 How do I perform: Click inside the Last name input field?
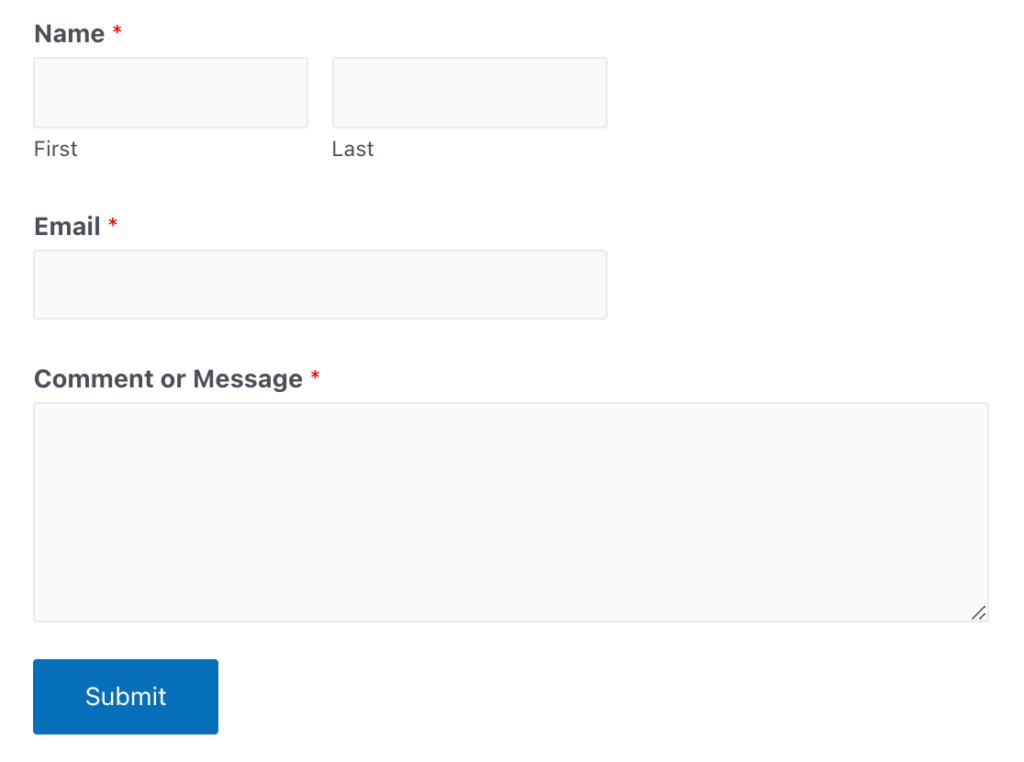[469, 92]
